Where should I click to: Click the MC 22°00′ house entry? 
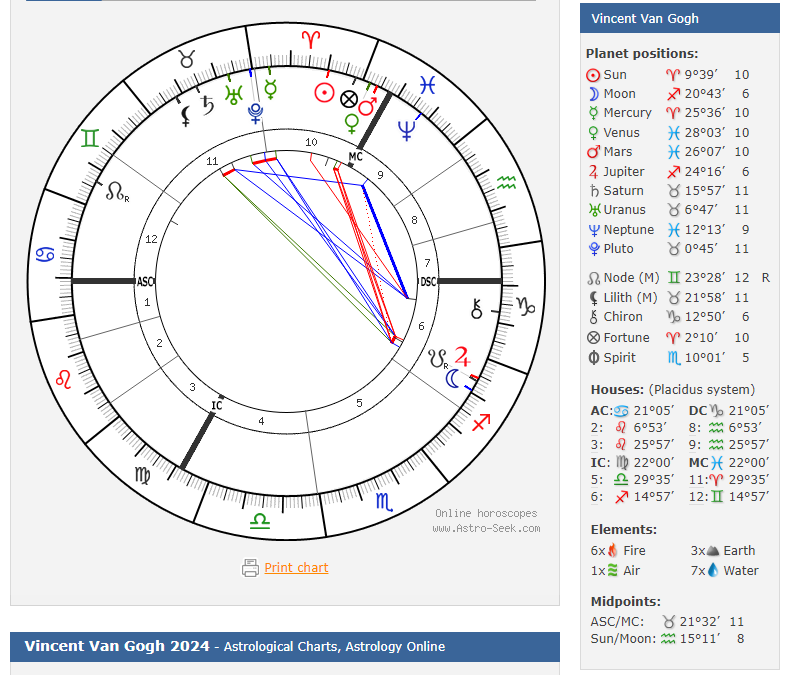[729, 463]
